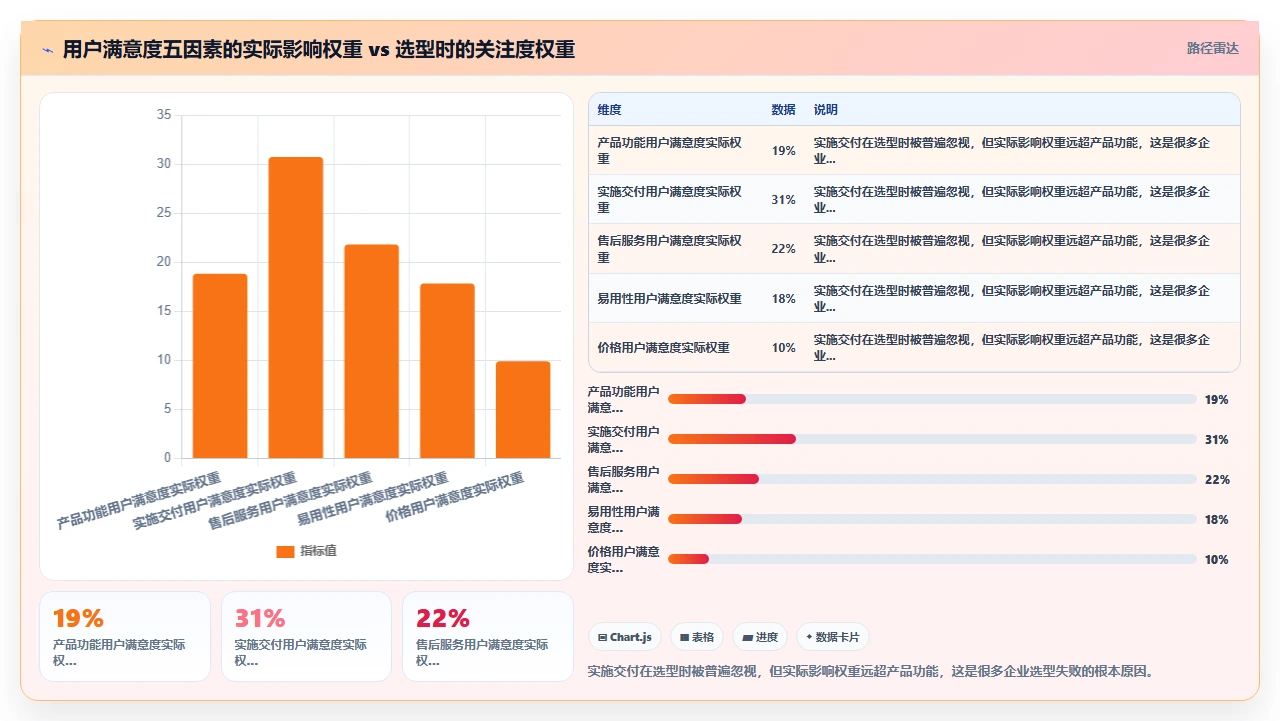Image resolution: width=1280 pixels, height=721 pixels.
Task: Toggle the 指标值 legend item
Action: [x=307, y=551]
